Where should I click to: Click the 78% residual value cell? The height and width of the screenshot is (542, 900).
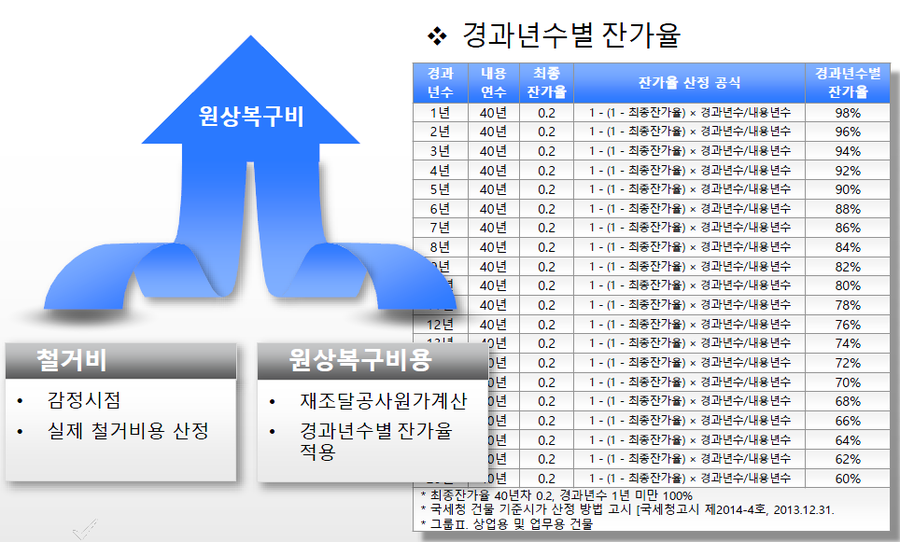pos(848,305)
